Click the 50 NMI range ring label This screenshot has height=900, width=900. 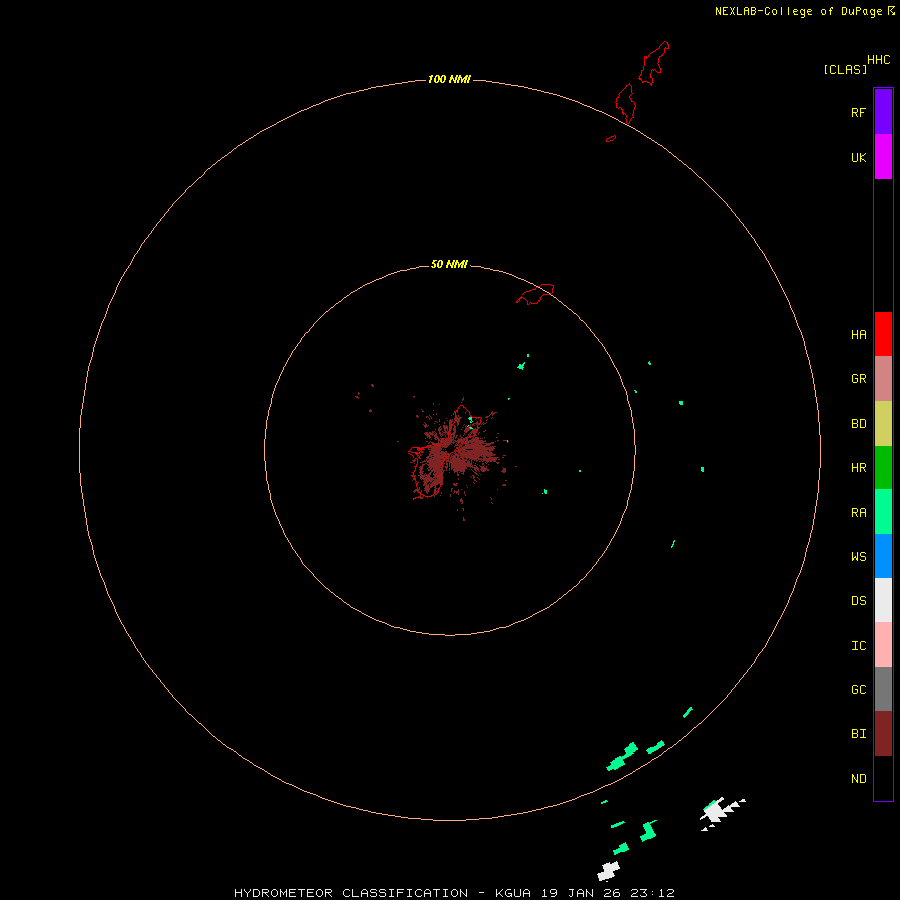coord(449,264)
